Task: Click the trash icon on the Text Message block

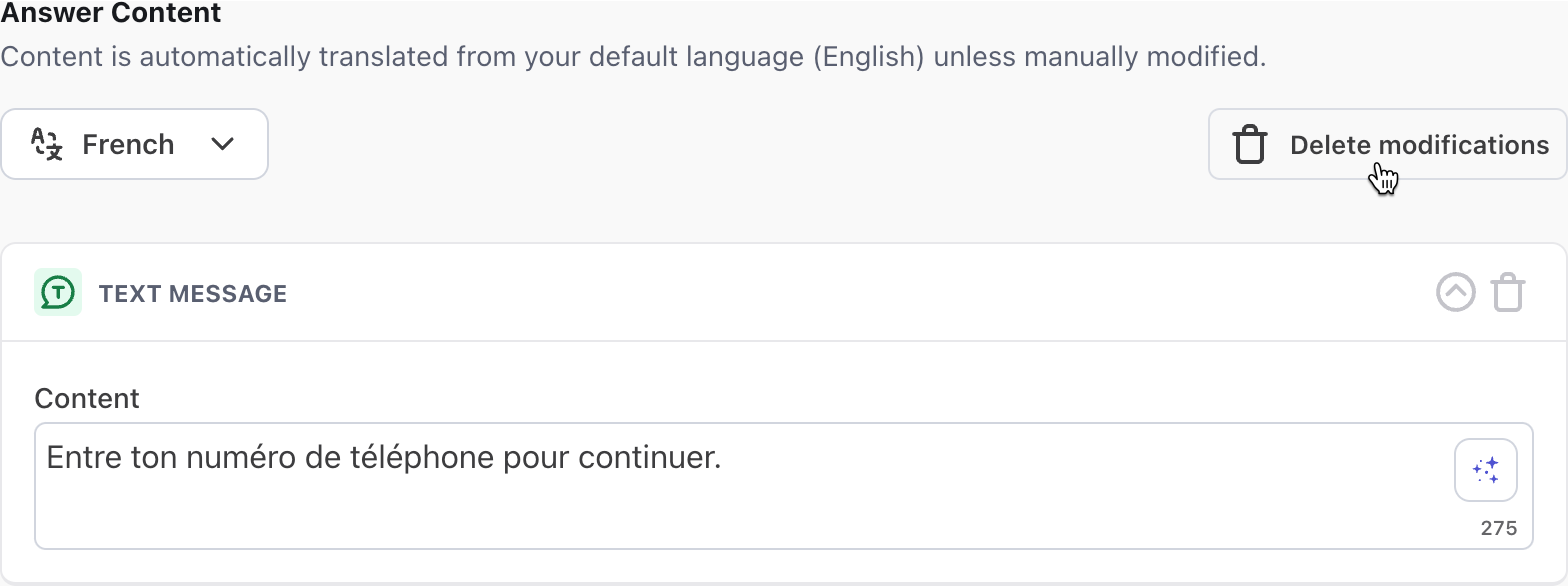Action: [1509, 292]
